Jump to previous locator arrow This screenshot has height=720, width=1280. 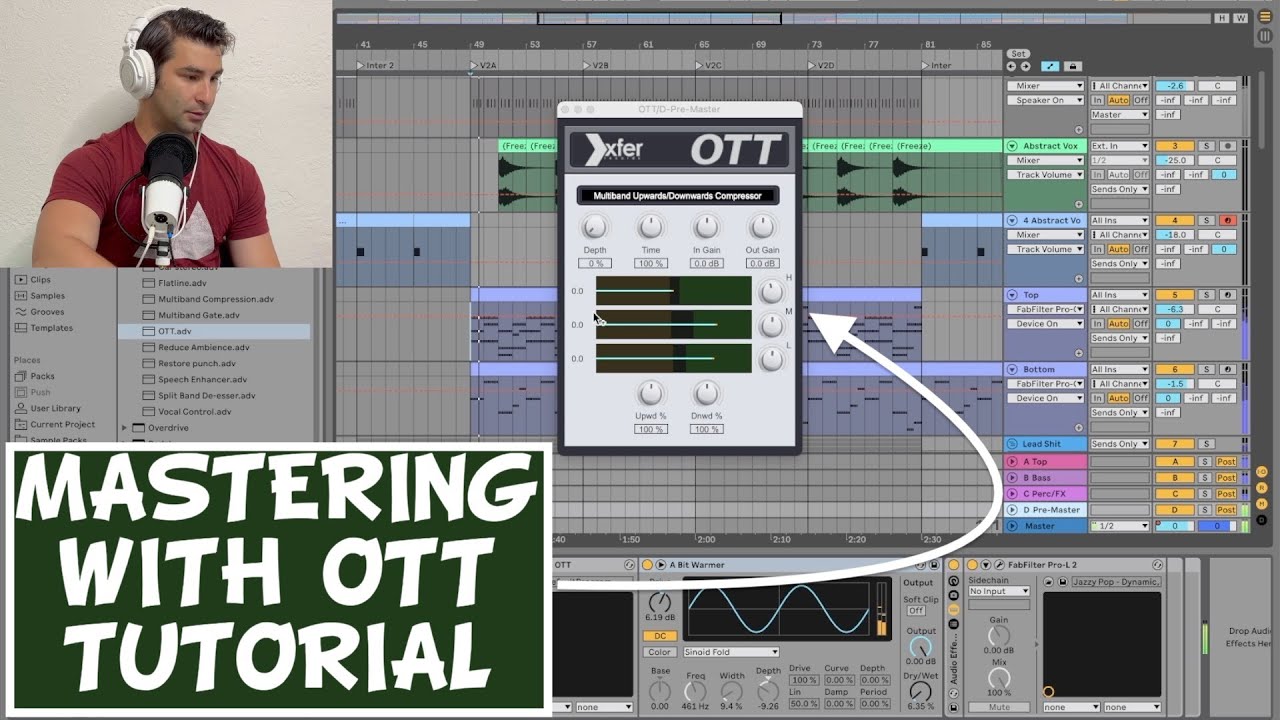click(x=1011, y=66)
